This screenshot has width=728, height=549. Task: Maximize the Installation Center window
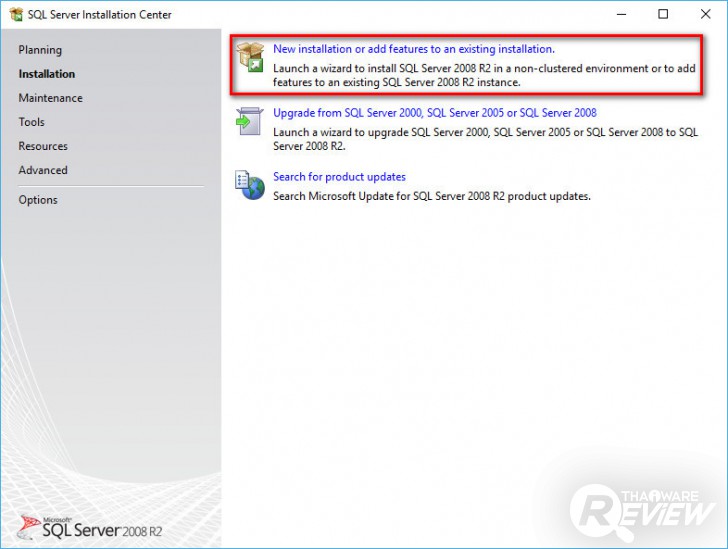point(663,14)
